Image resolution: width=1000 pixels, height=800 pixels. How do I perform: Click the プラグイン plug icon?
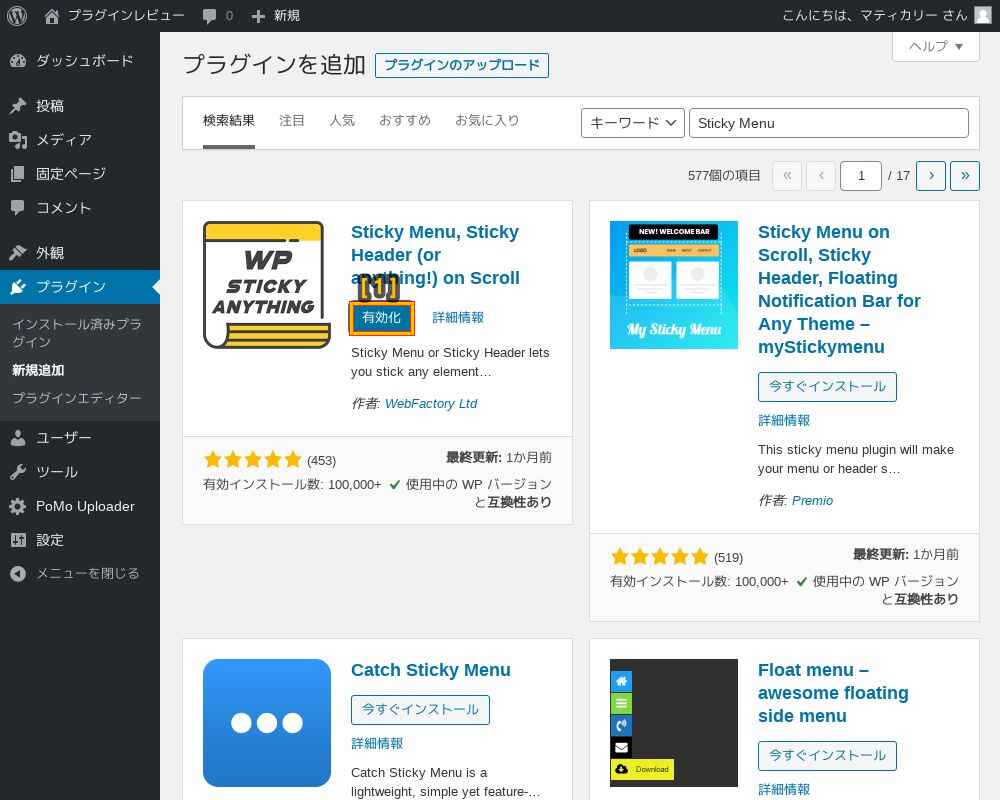click(x=18, y=287)
